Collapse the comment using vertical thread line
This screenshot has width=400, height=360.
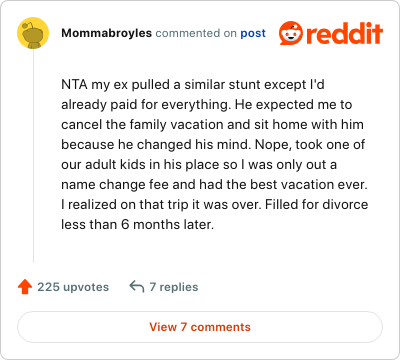[x=33, y=156]
